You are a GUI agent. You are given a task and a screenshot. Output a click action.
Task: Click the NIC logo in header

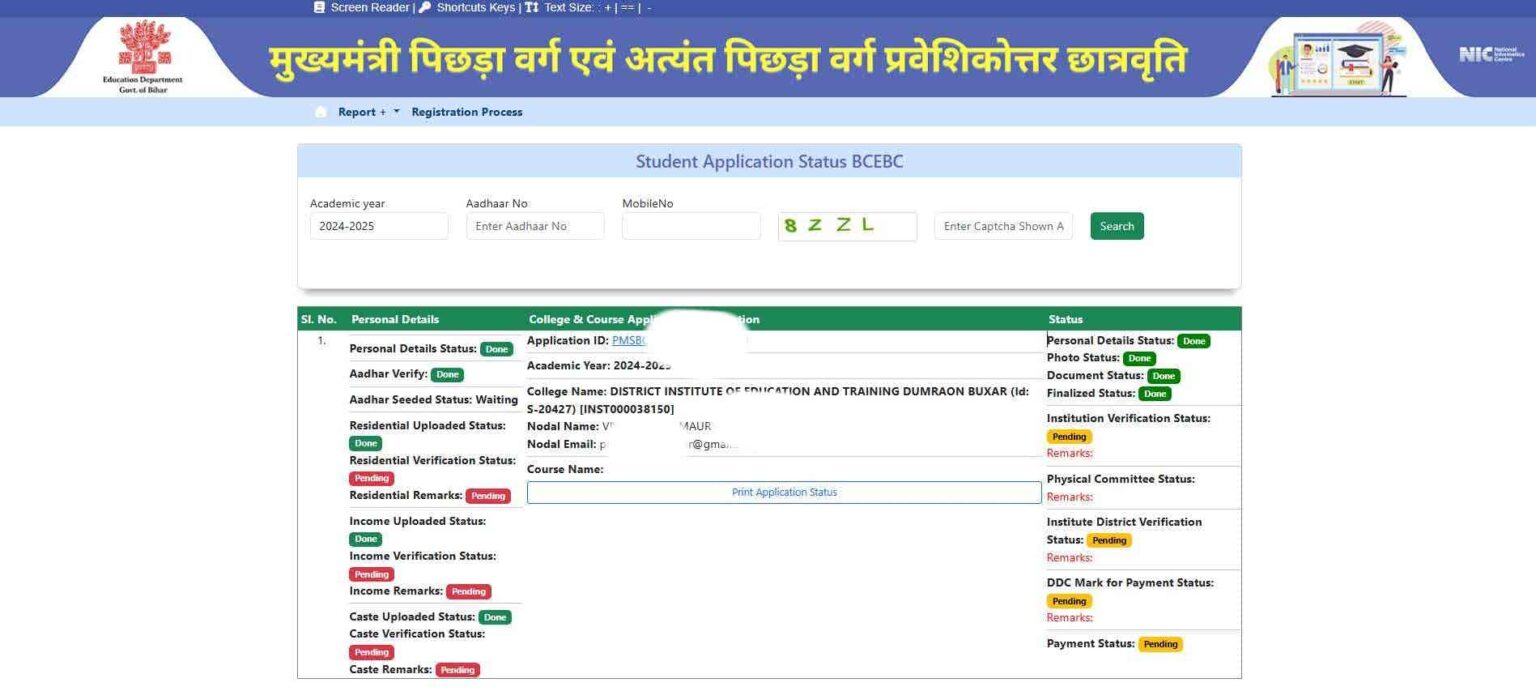[1491, 54]
